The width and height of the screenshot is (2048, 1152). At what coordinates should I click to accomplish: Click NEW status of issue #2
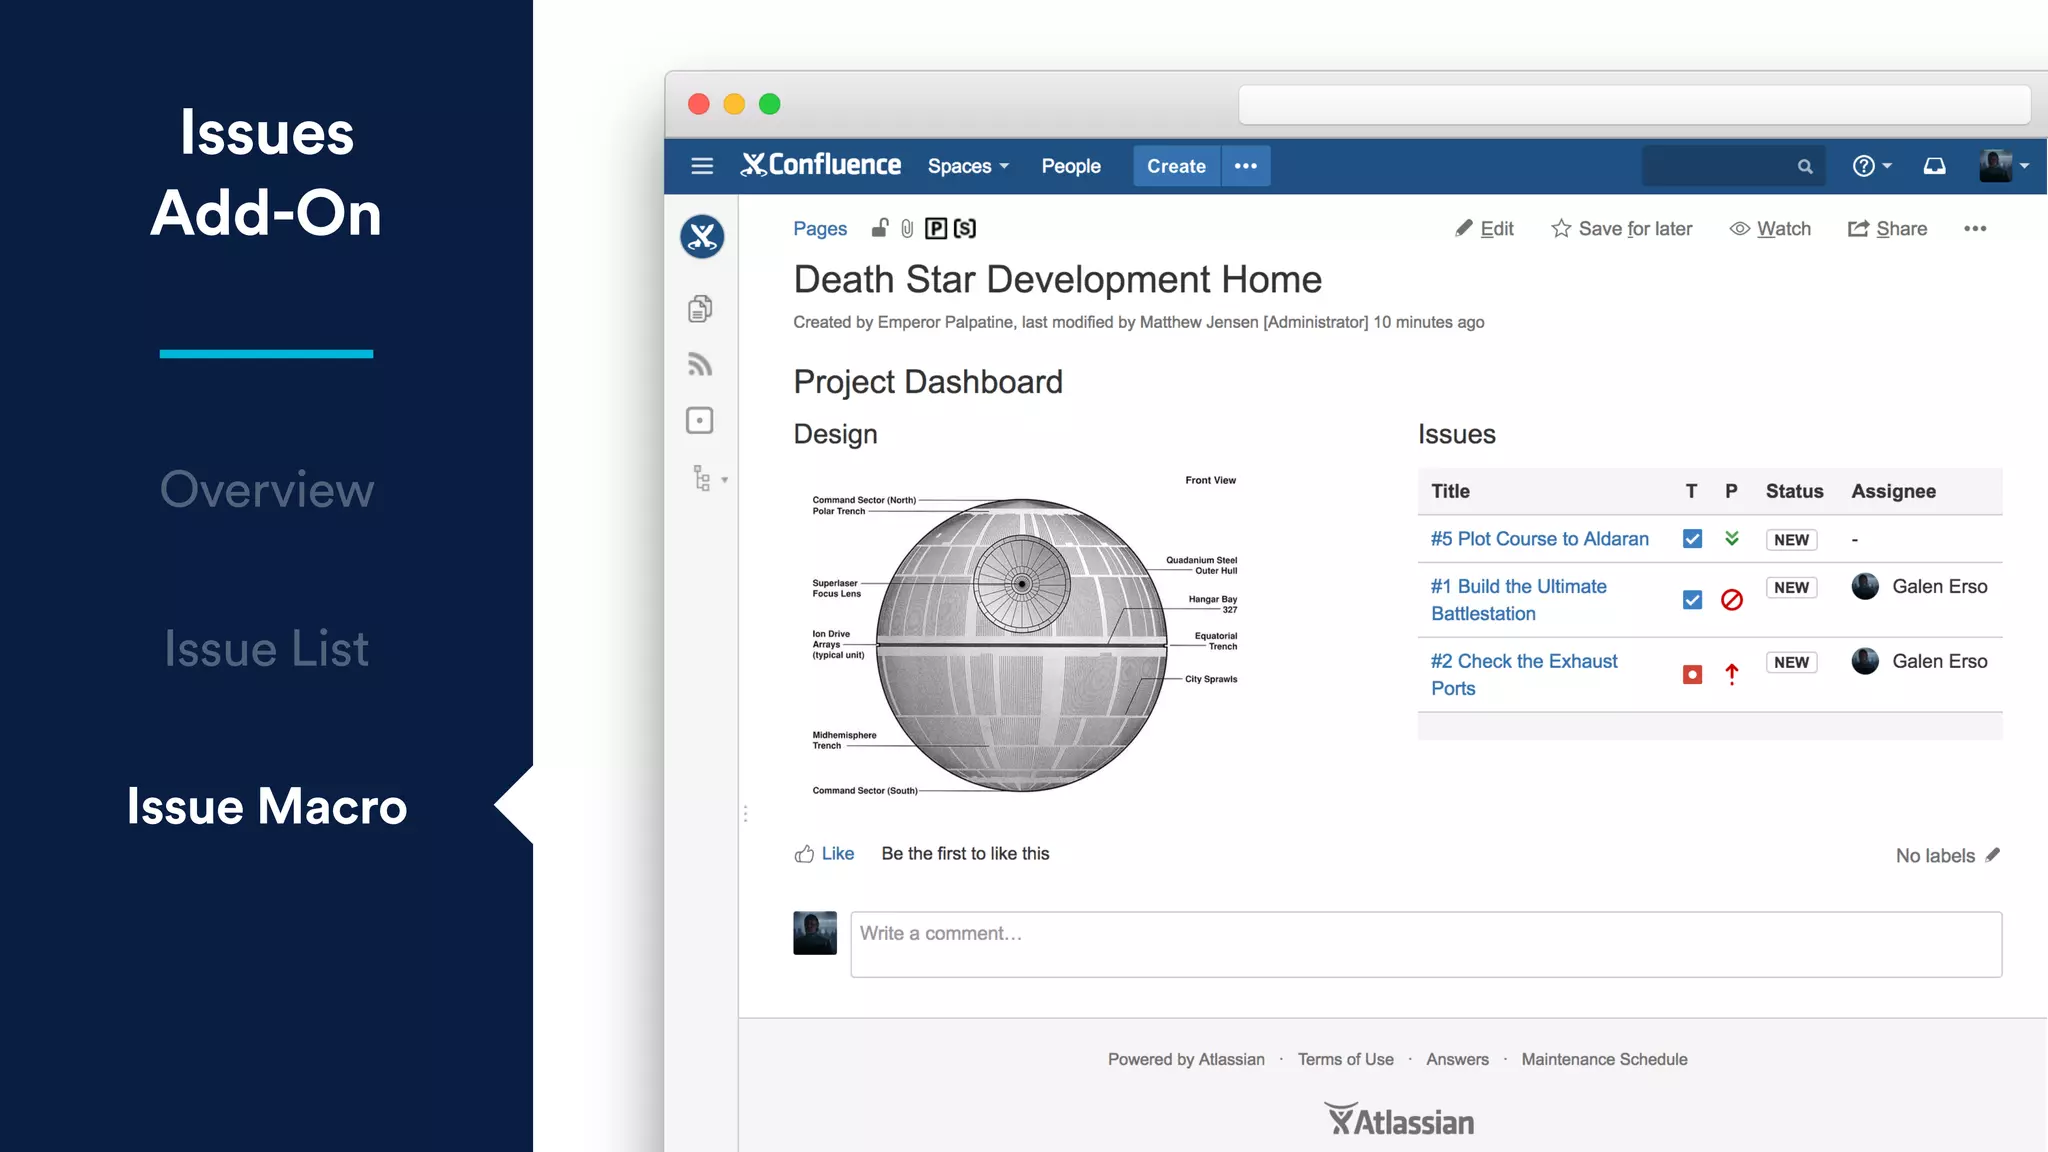(1791, 663)
